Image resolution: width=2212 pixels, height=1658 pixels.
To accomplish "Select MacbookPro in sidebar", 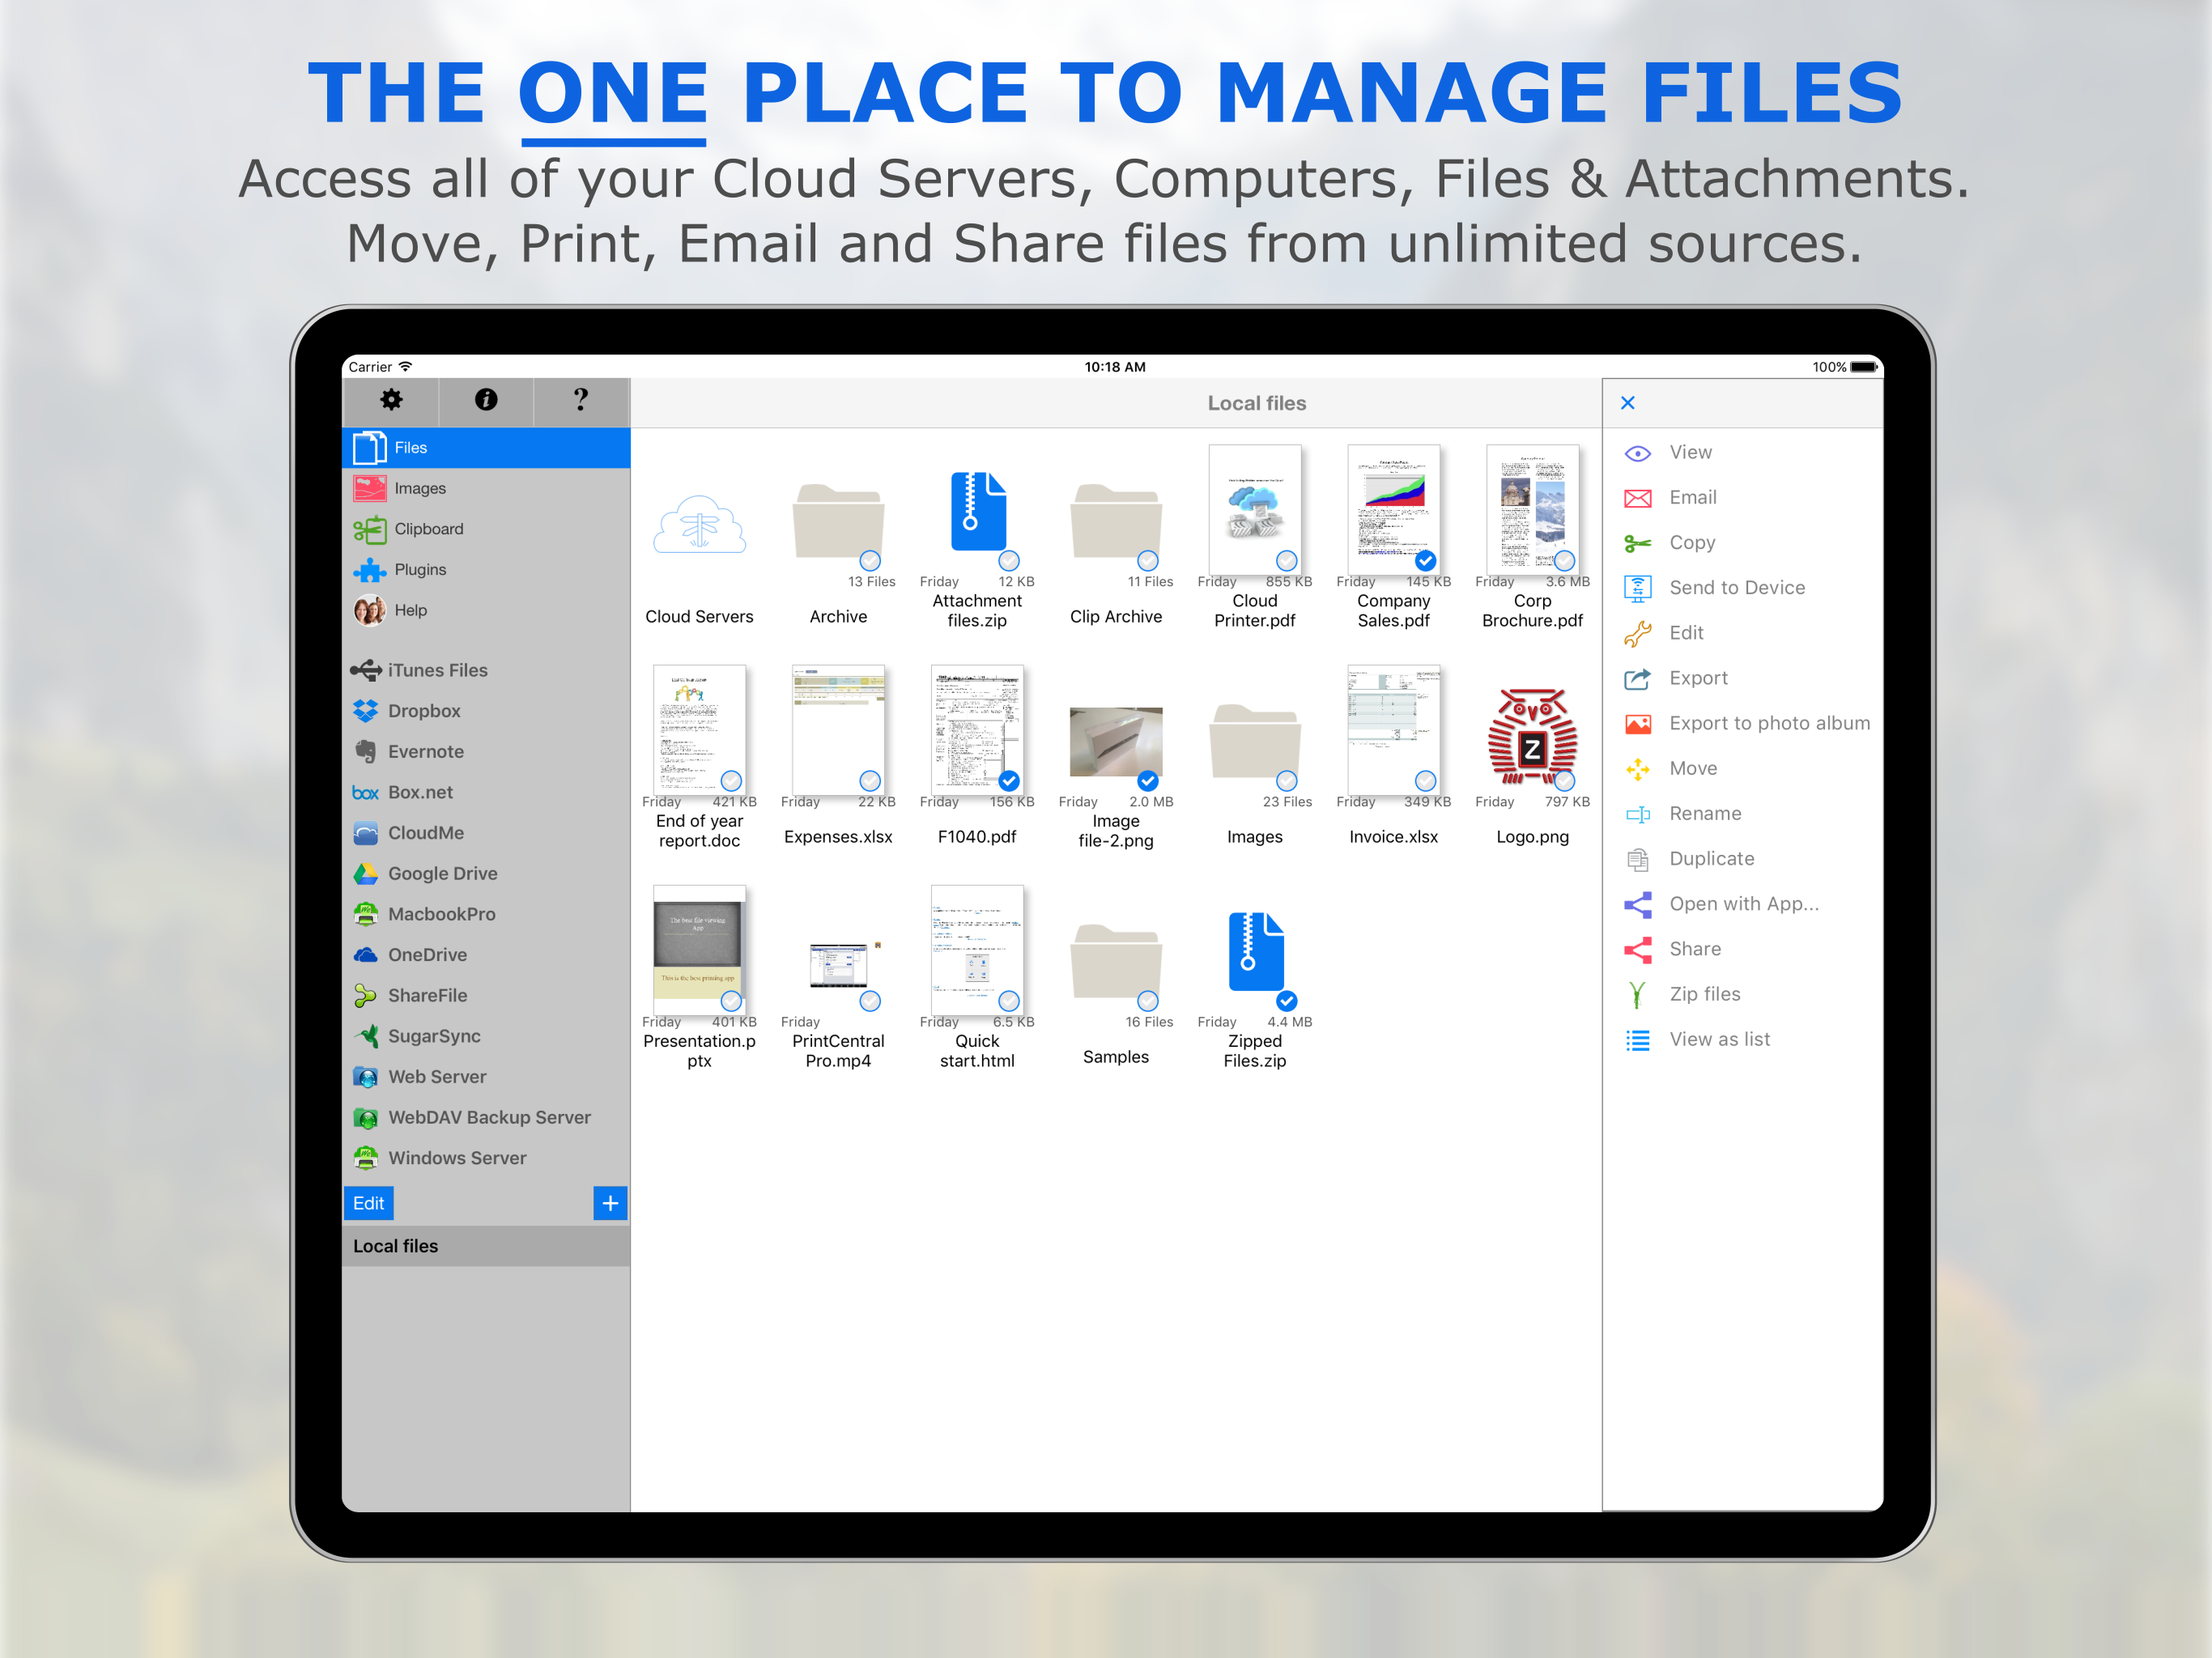I will point(486,914).
